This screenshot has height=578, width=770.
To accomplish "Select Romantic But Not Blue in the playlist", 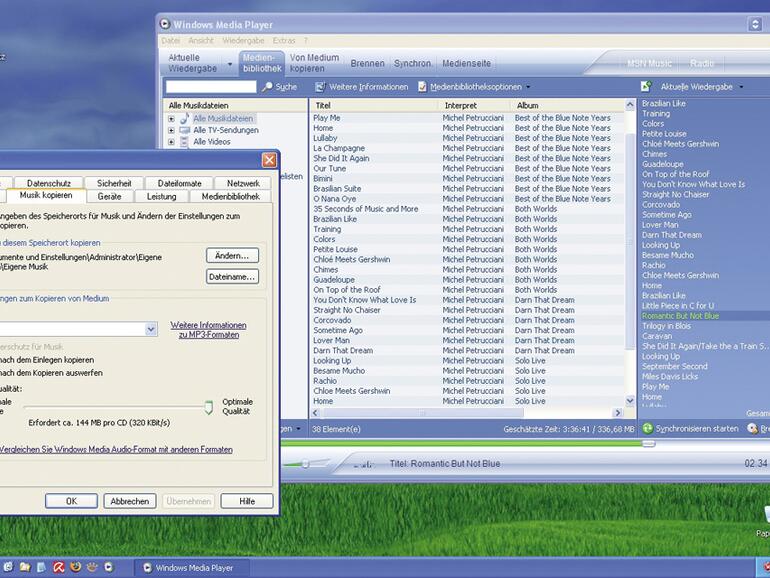I will (x=681, y=316).
